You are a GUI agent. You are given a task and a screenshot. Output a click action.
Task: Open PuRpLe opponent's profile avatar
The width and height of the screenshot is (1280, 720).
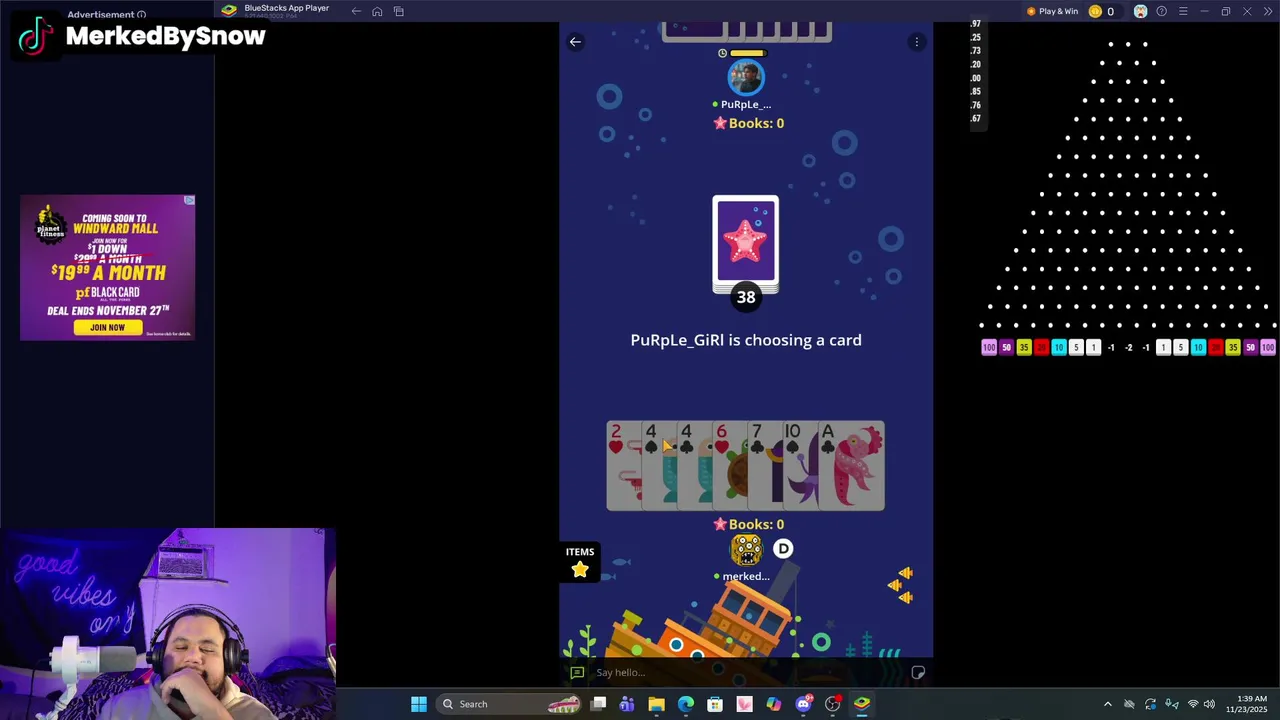745,77
